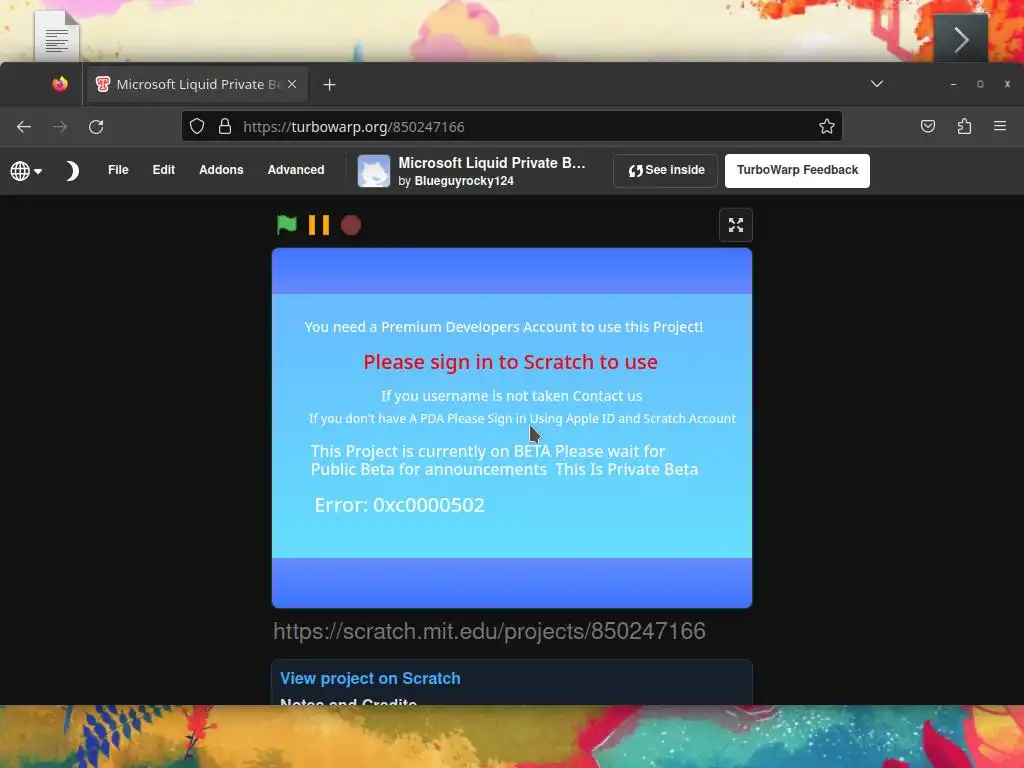The height and width of the screenshot is (768, 1024).
Task: Click the green flag to start project
Action: pos(287,225)
